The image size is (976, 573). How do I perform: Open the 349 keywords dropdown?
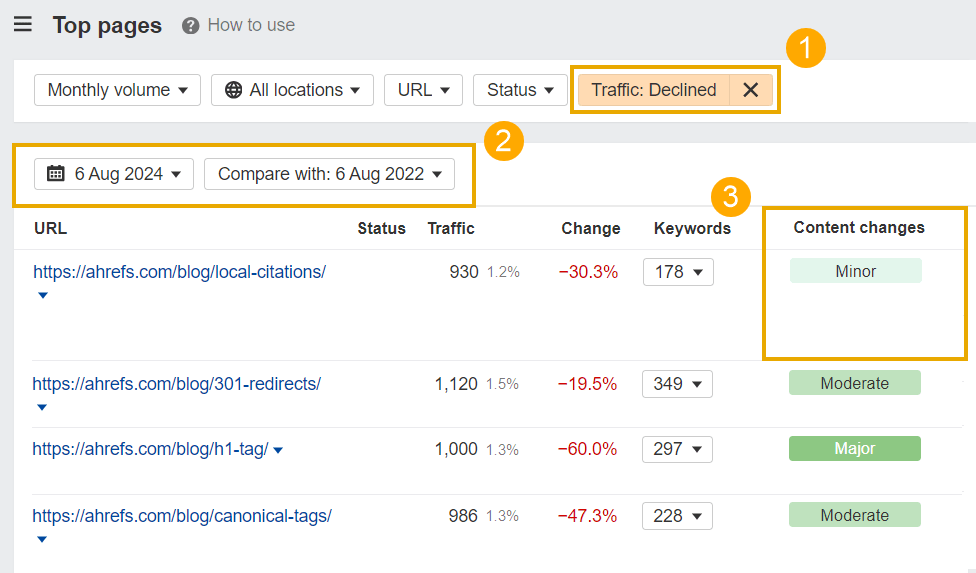(x=677, y=384)
